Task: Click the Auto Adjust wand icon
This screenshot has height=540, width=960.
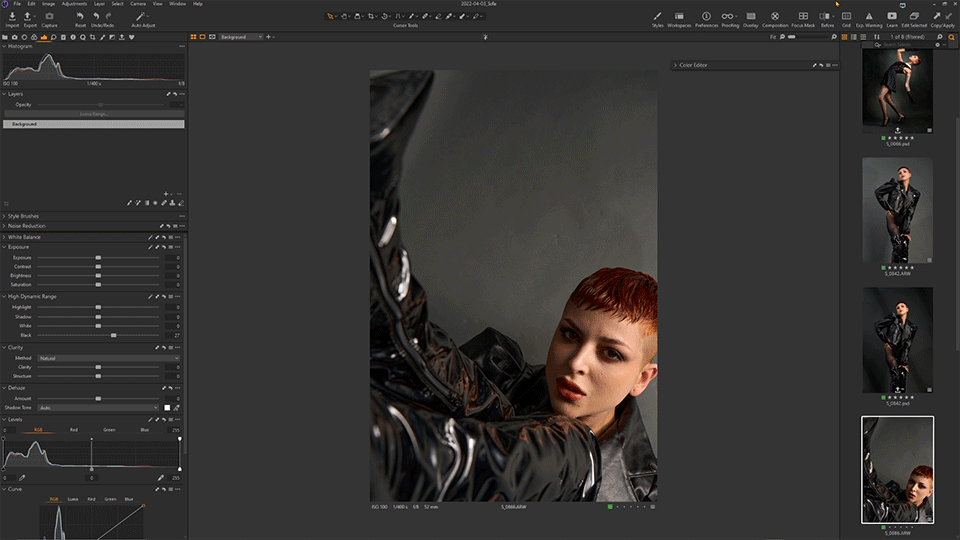Action: (141, 16)
